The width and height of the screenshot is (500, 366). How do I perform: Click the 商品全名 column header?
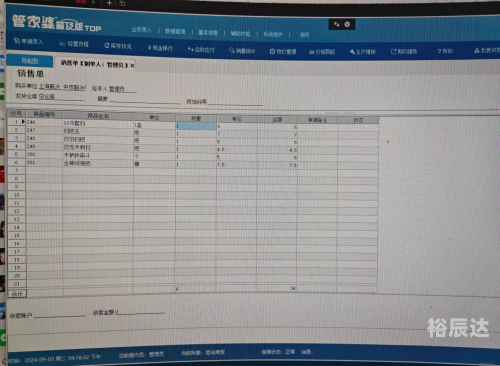click(x=98, y=116)
